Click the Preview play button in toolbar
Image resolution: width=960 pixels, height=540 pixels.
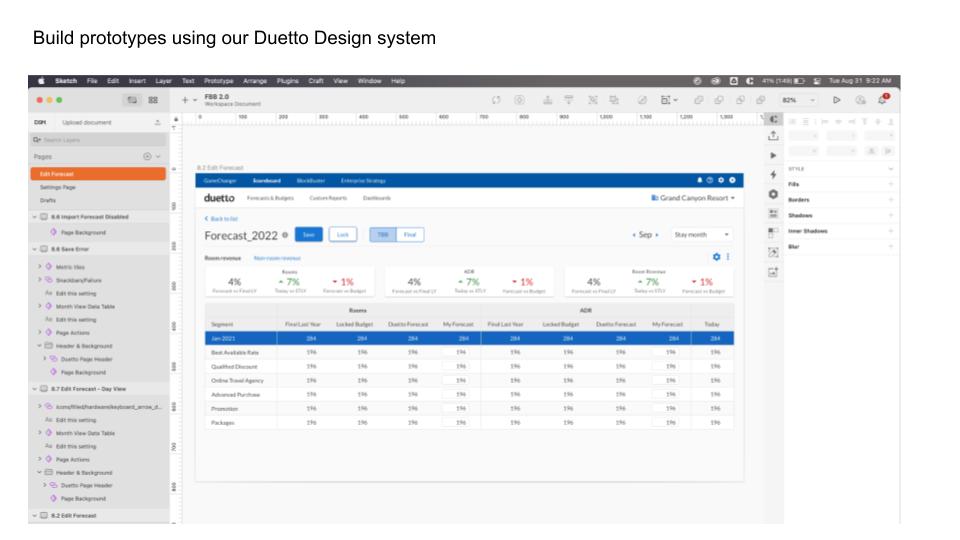[837, 100]
